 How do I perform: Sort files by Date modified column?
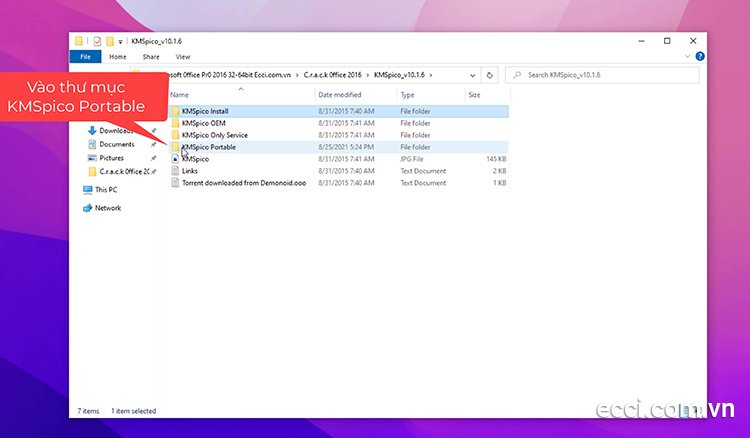(340, 95)
